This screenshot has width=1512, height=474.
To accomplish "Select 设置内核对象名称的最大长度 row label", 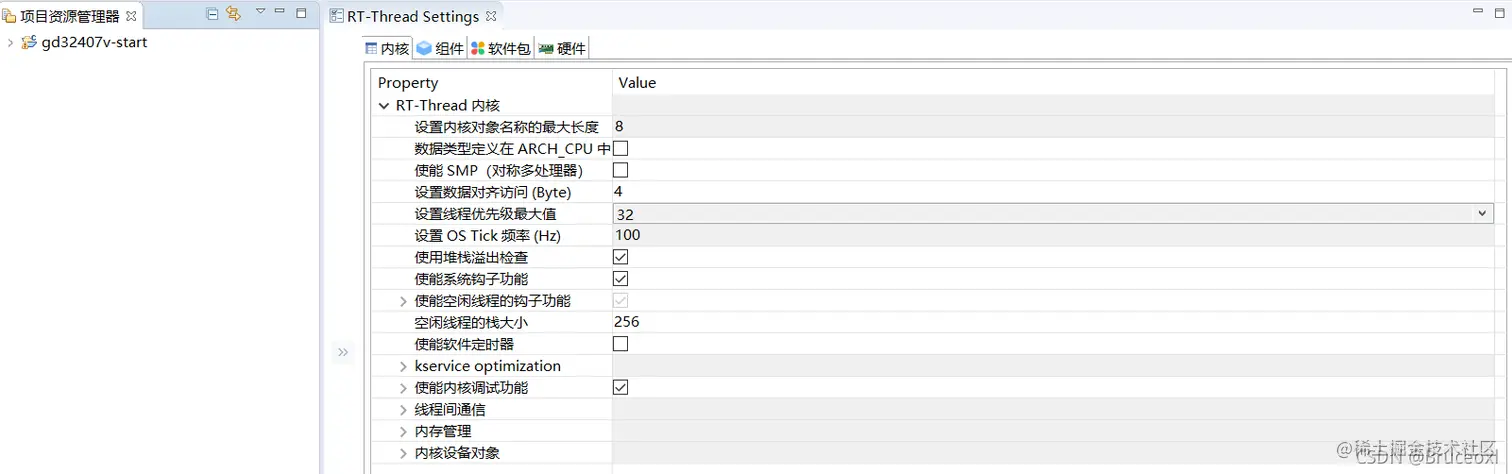I will 506,127.
